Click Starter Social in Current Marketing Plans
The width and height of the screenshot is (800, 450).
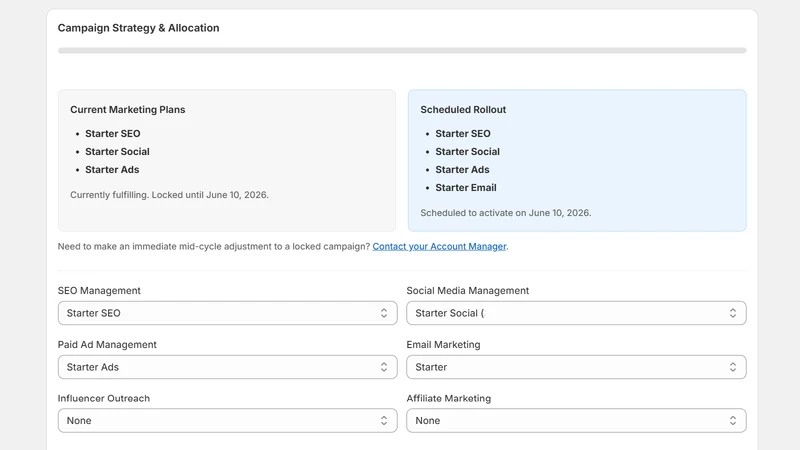click(x=117, y=152)
